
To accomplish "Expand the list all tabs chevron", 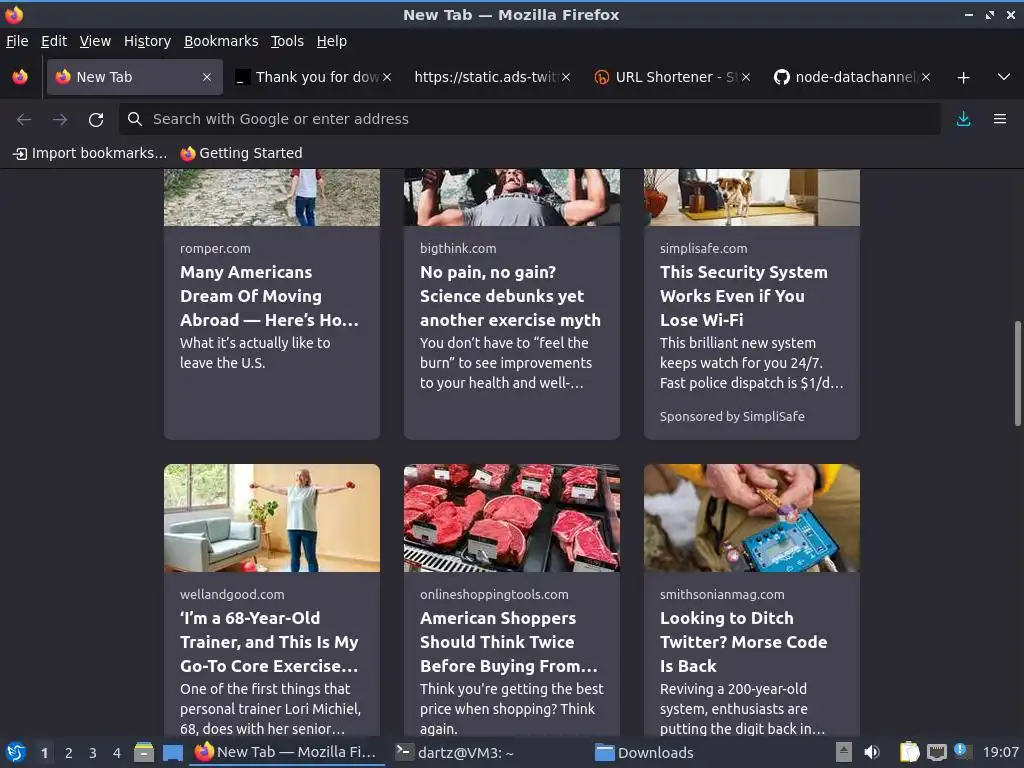I will [x=1004, y=77].
